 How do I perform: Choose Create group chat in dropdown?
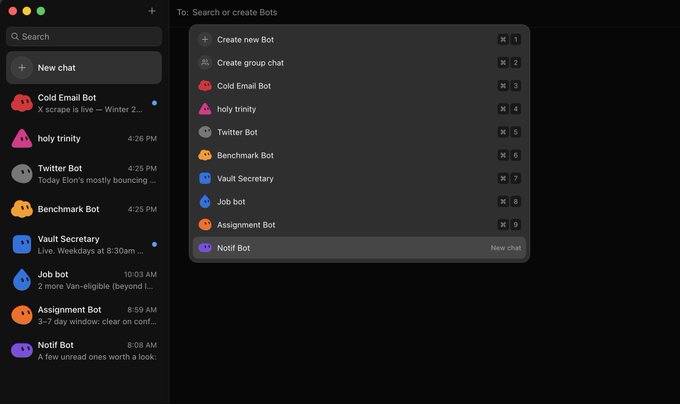tap(360, 63)
